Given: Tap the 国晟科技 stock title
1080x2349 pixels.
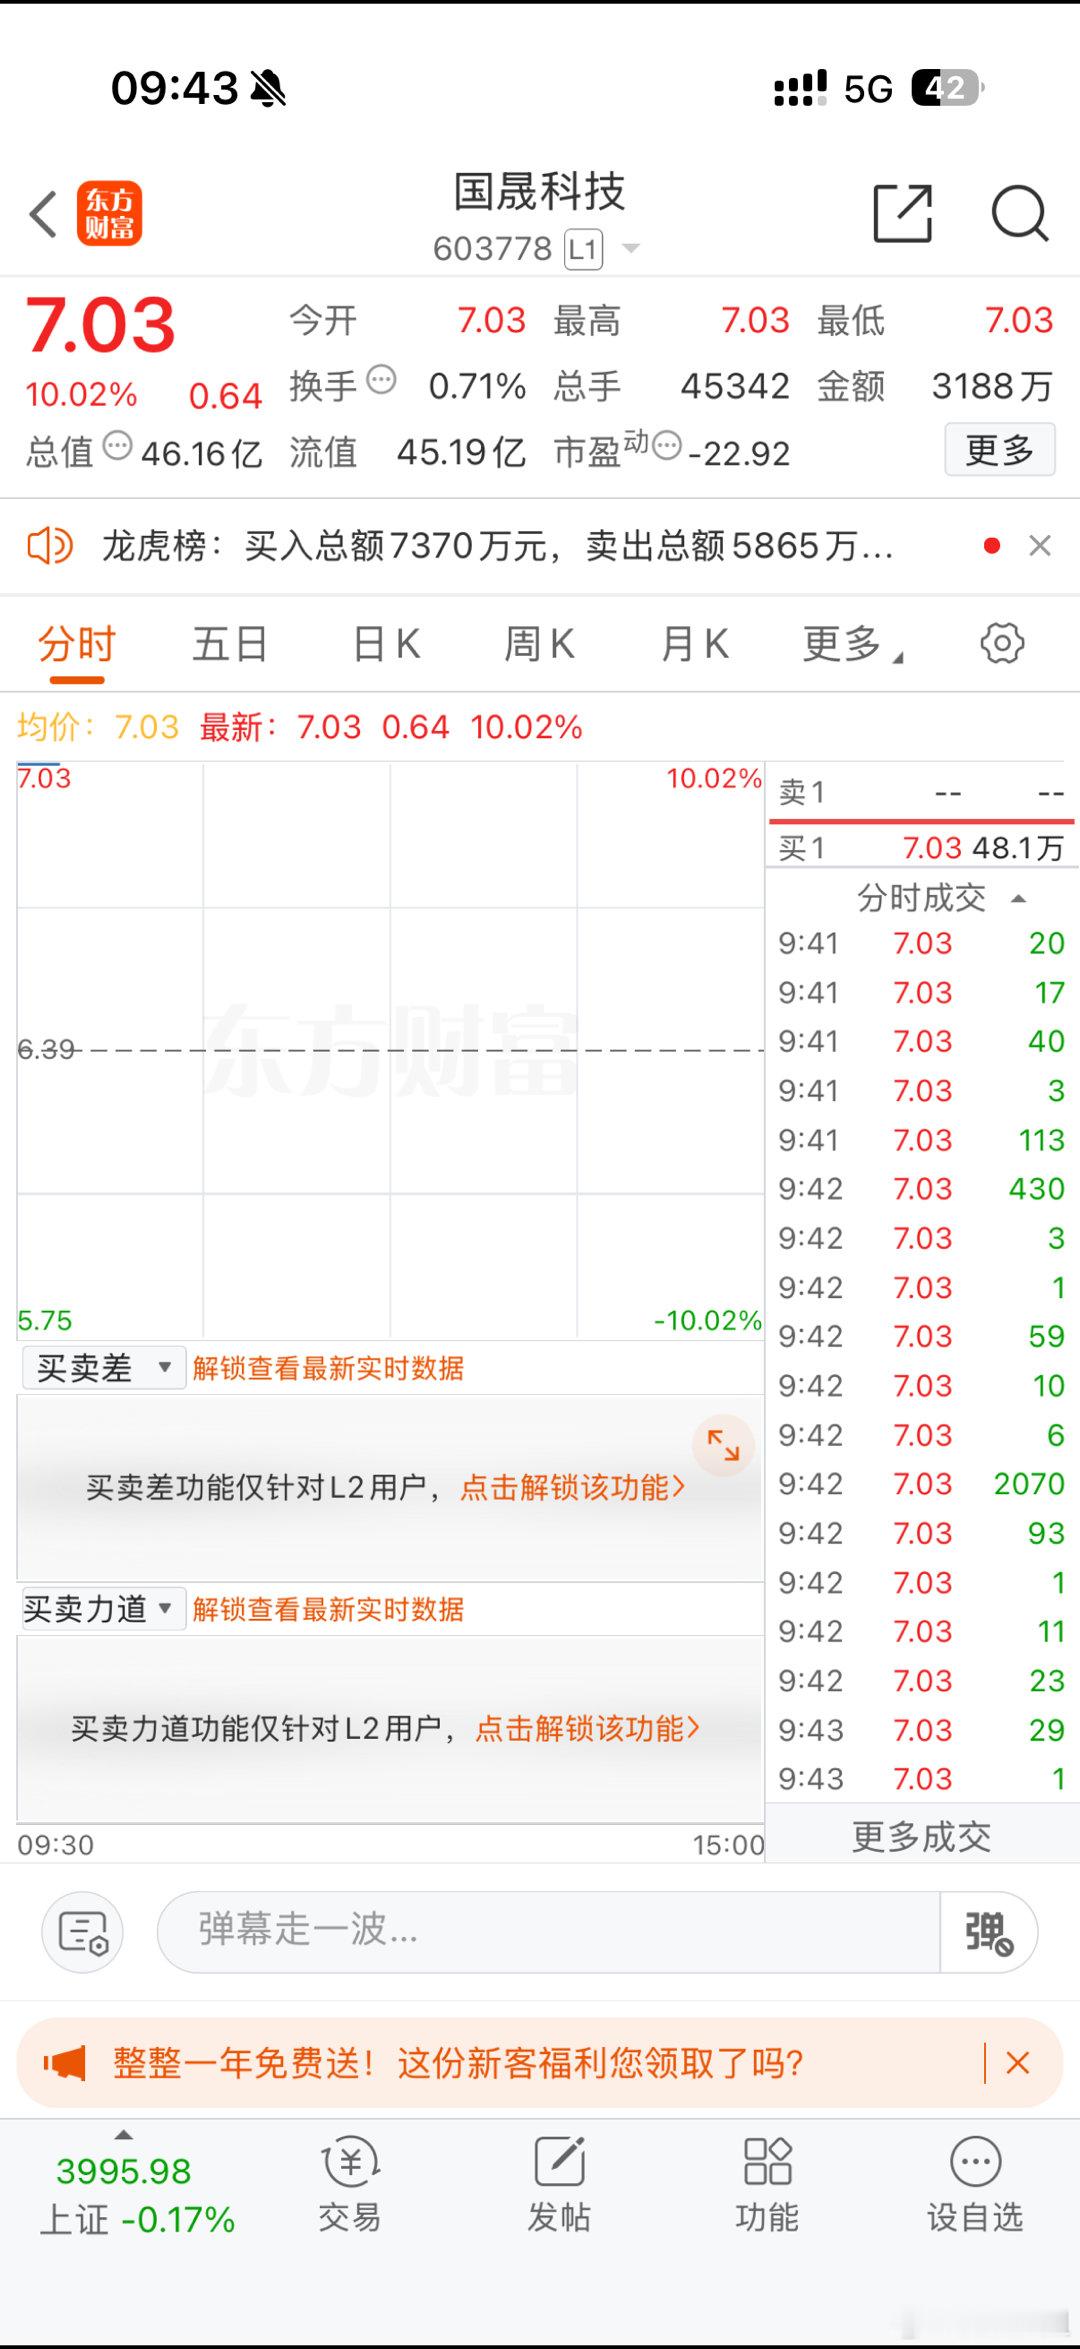Looking at the screenshot, I should pyautogui.click(x=539, y=191).
